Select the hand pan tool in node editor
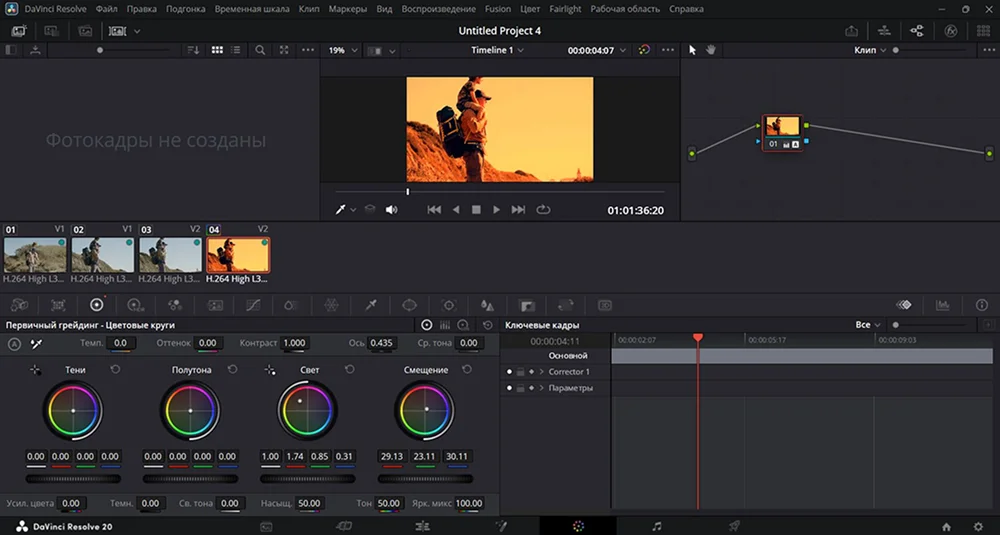Screen dimensions: 1000x535 pos(710,50)
